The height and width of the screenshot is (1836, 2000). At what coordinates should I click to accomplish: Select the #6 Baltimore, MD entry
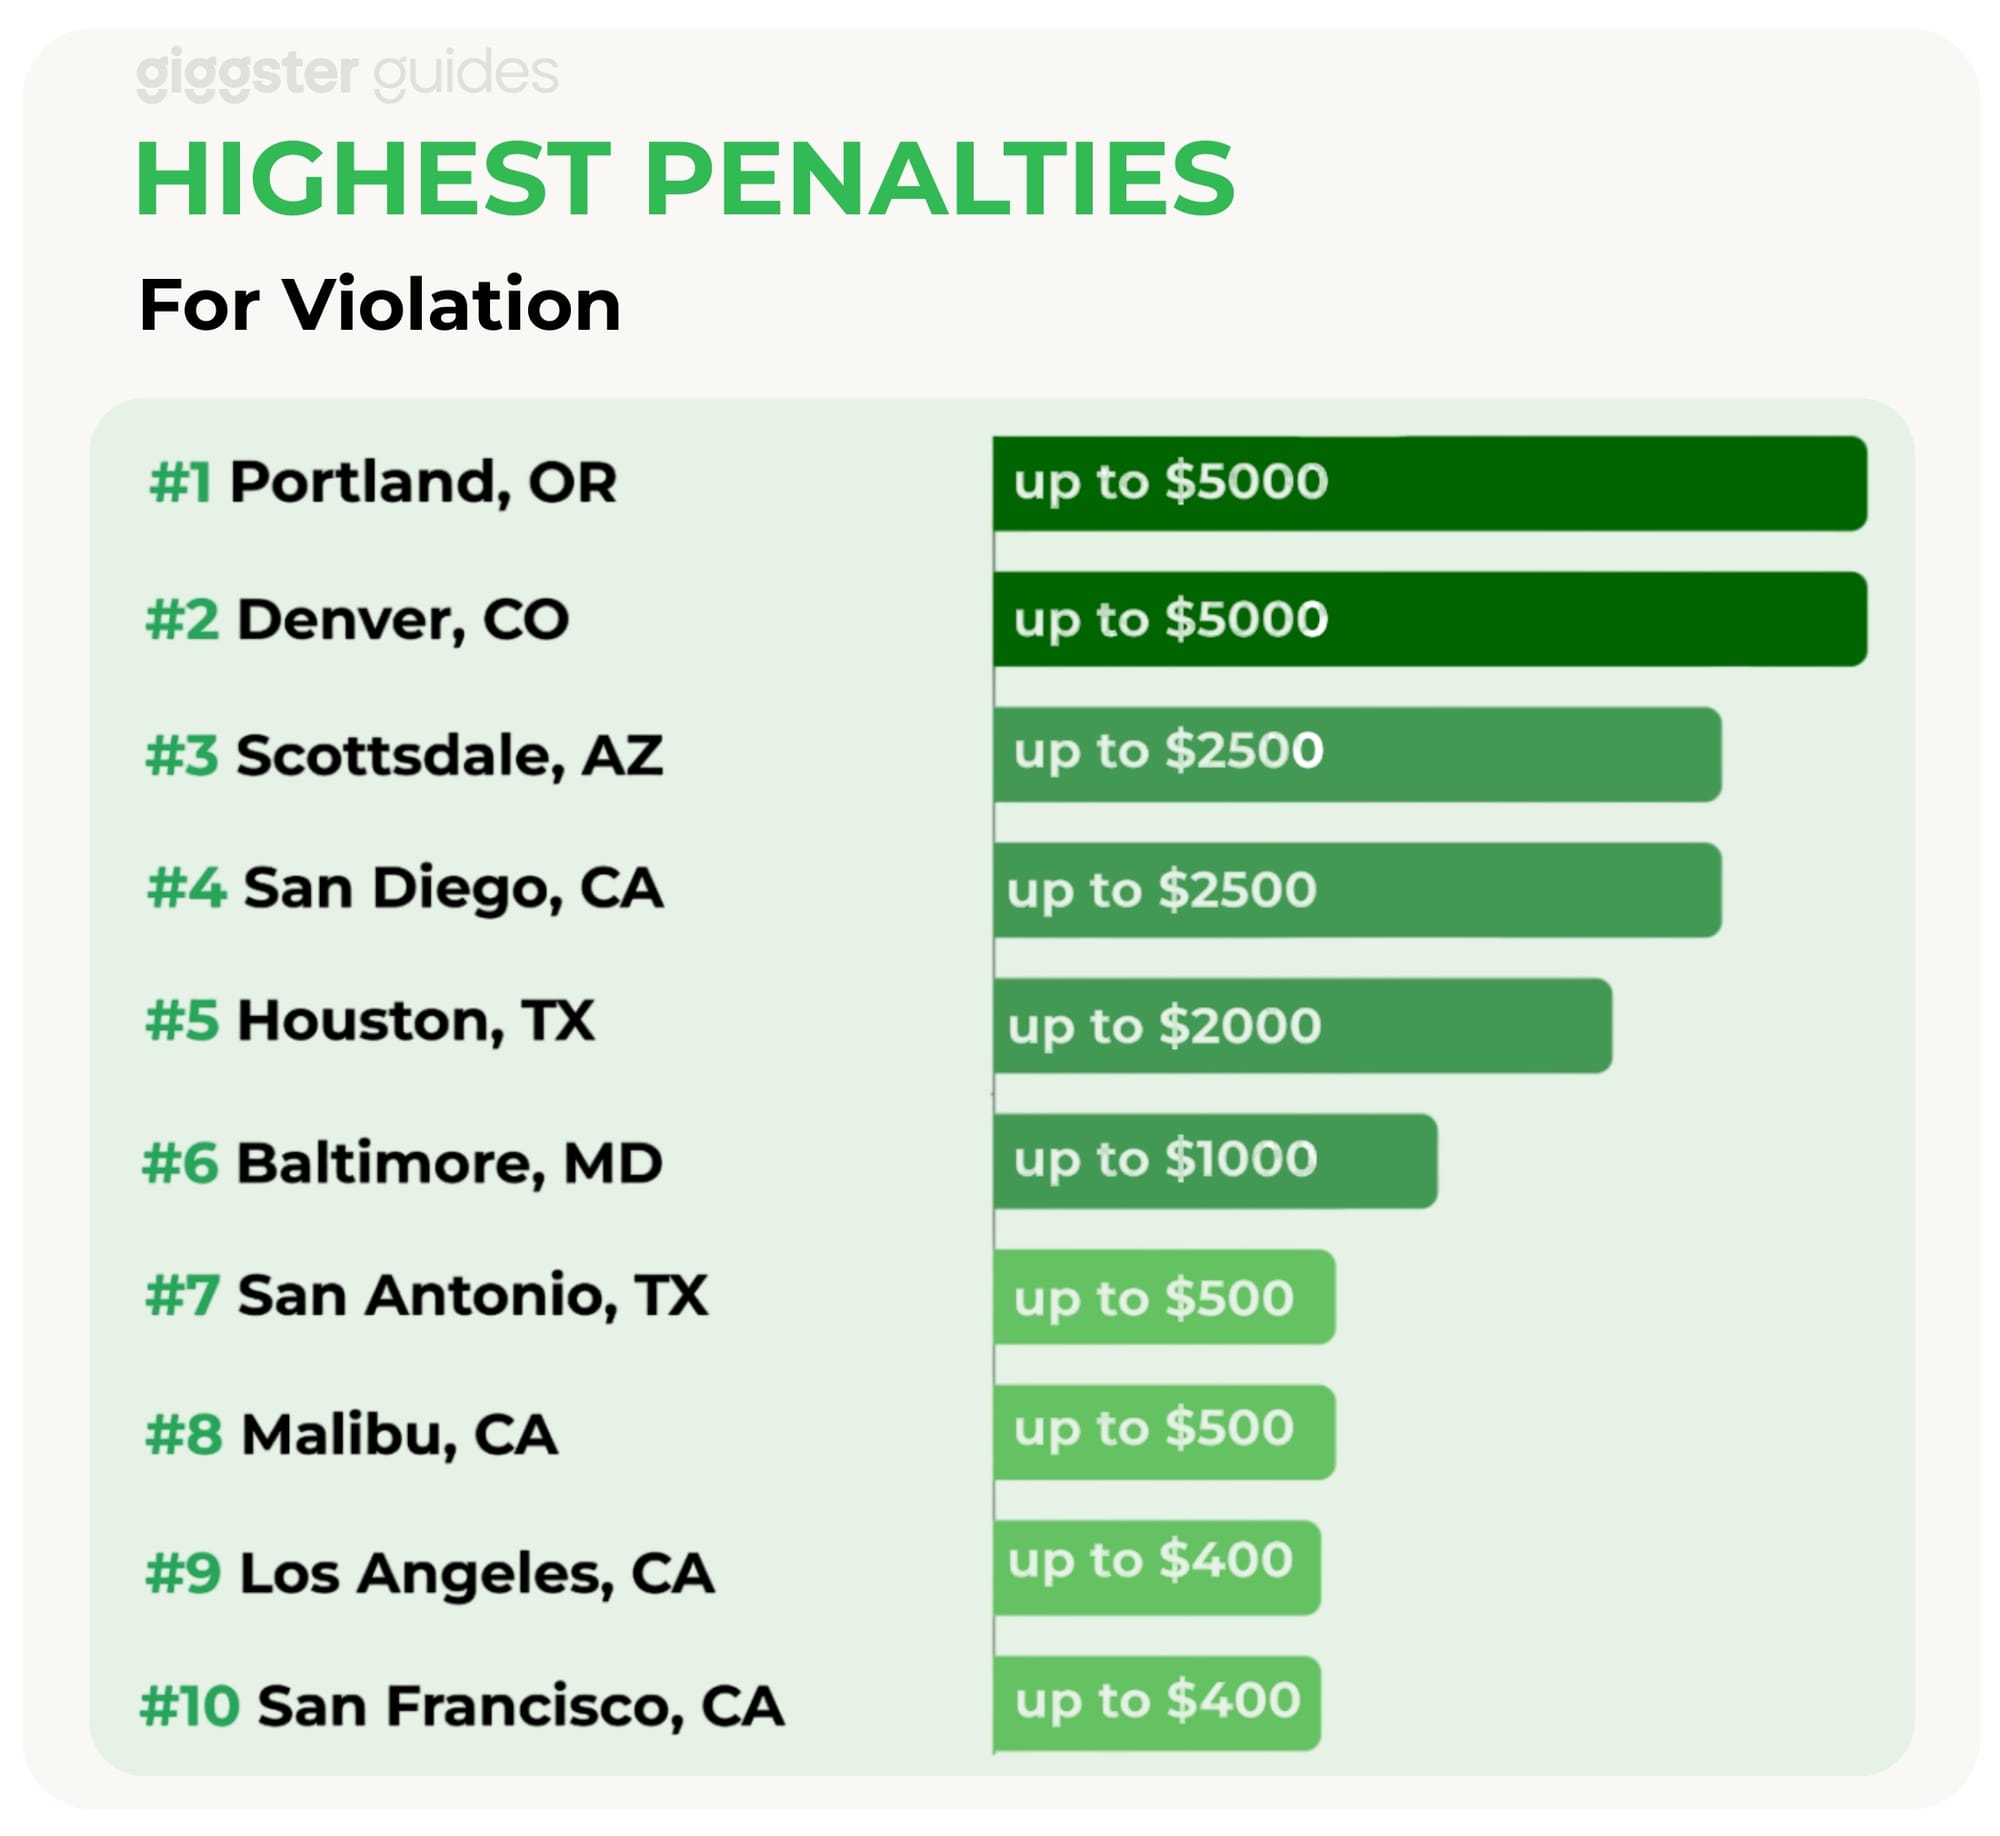(x=402, y=1163)
